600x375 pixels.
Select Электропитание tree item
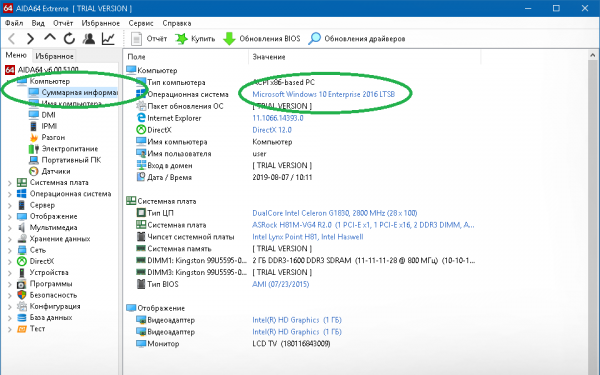point(70,148)
